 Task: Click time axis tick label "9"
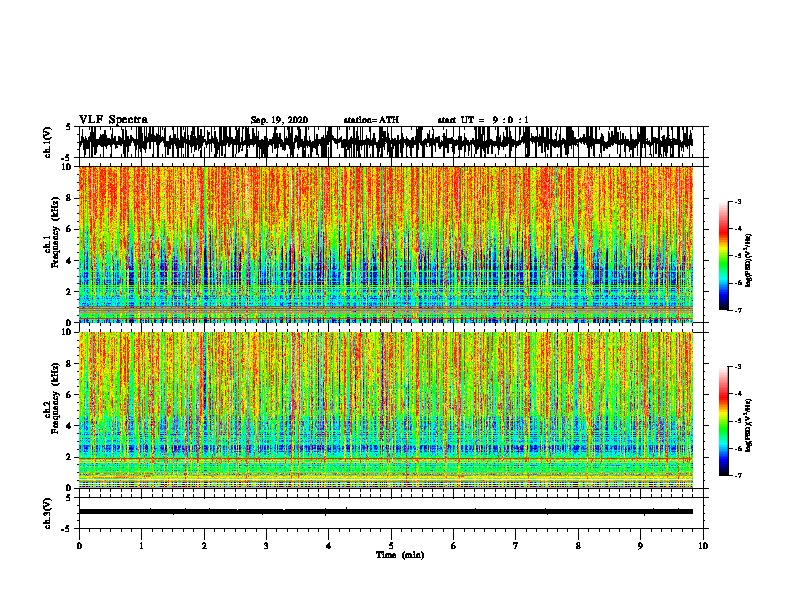(640, 546)
